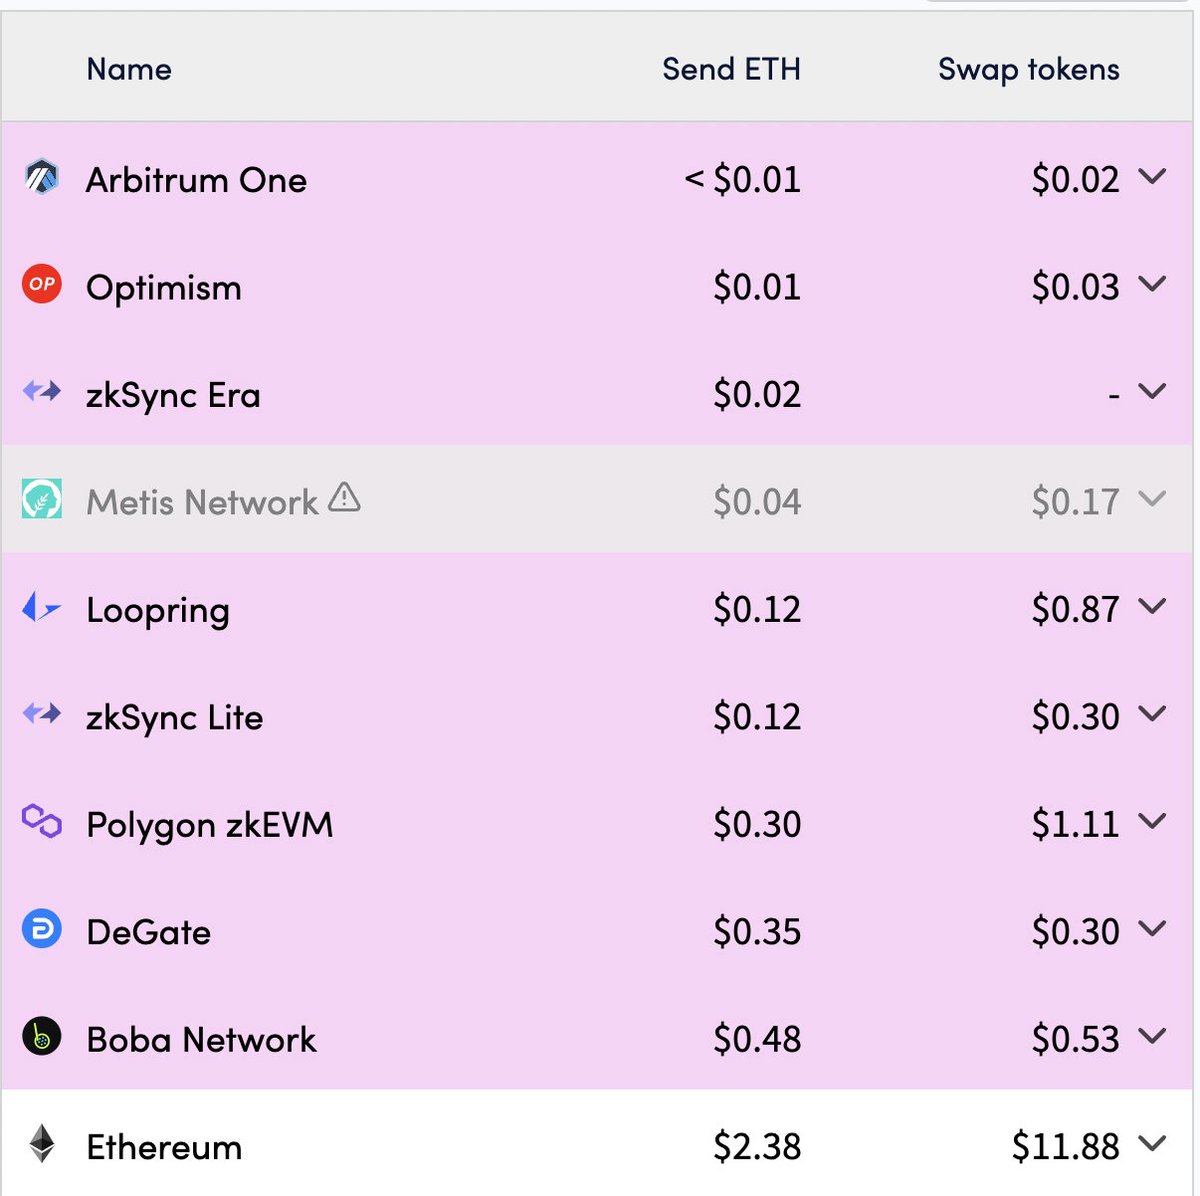Click the Ethereum diamond logo icon

pyautogui.click(x=42, y=1144)
